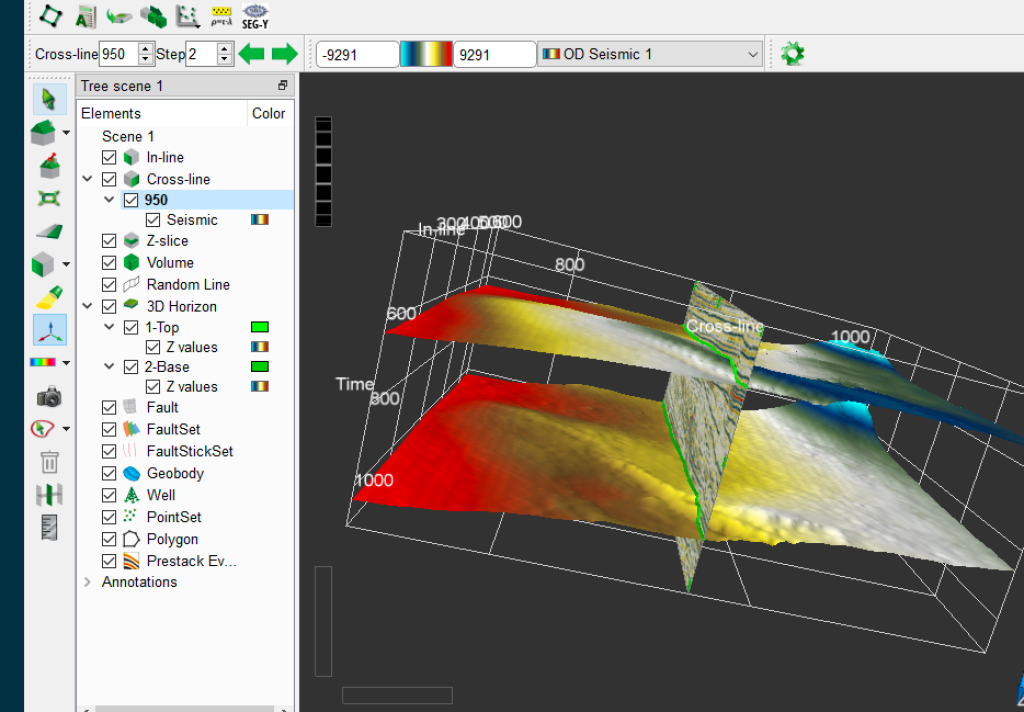Click the trash remove icon in the sidebar

point(48,462)
